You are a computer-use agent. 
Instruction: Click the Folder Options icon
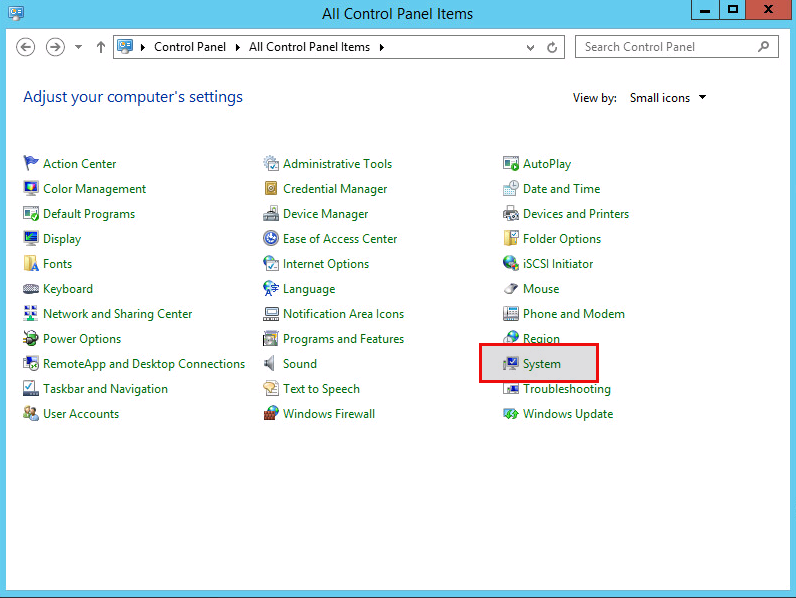pyautogui.click(x=511, y=239)
